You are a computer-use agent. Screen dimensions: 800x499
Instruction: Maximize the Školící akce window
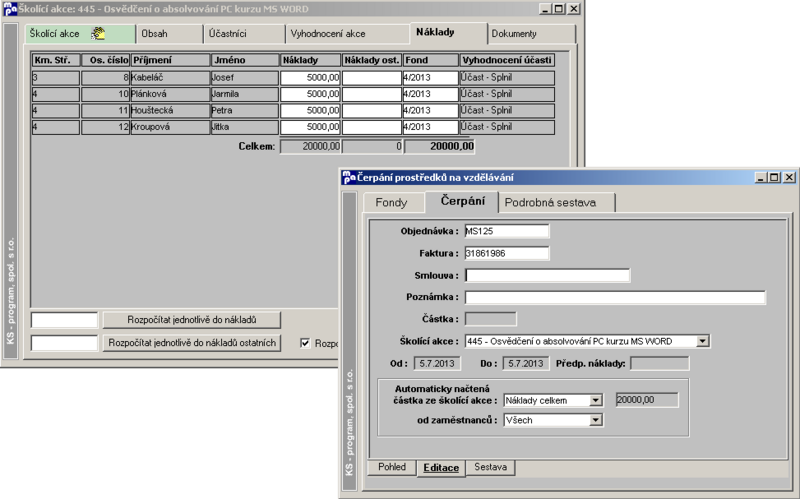click(x=559, y=9)
